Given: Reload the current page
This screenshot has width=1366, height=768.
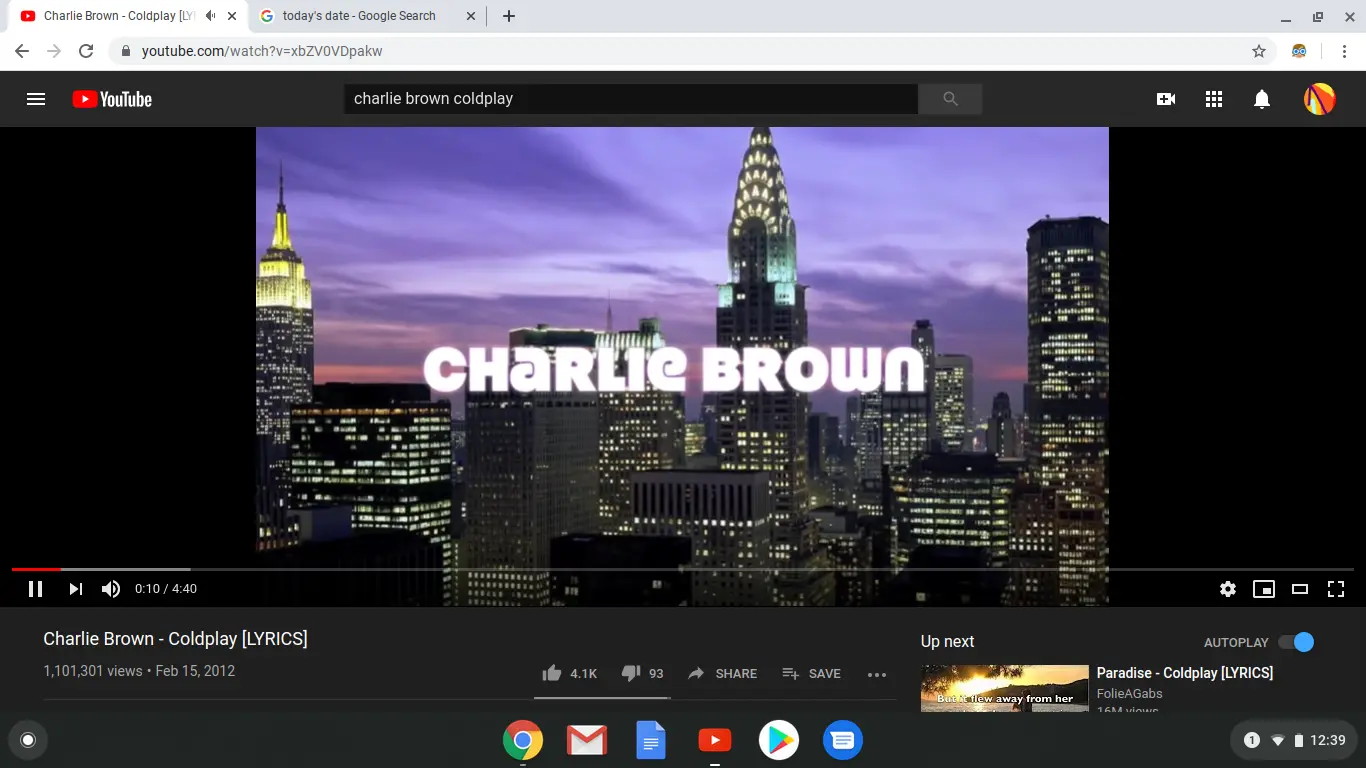Looking at the screenshot, I should [x=86, y=51].
